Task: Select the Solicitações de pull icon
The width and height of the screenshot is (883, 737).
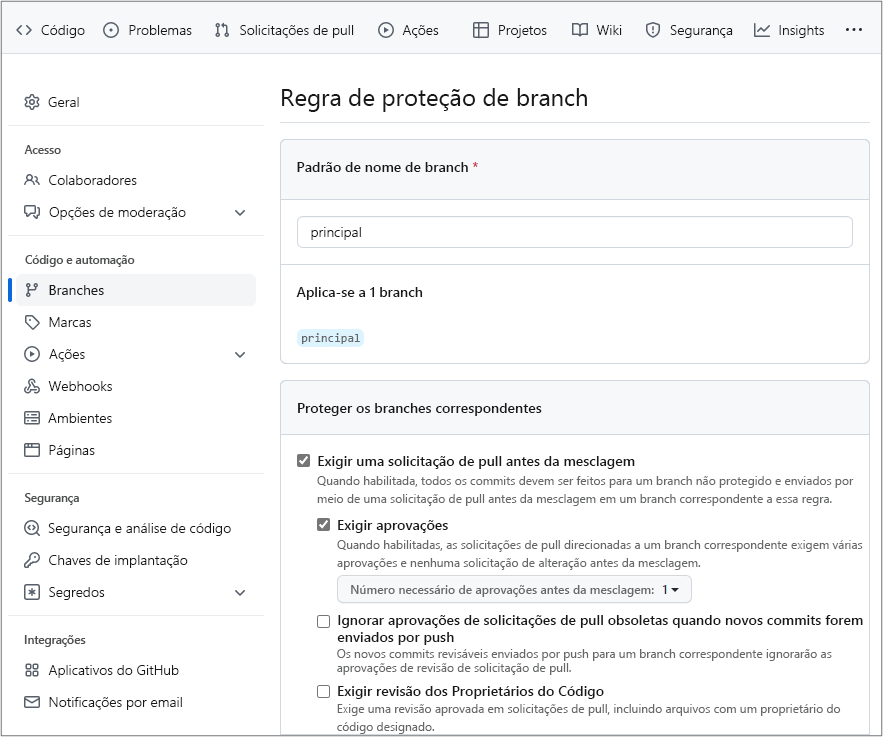Action: coord(222,30)
